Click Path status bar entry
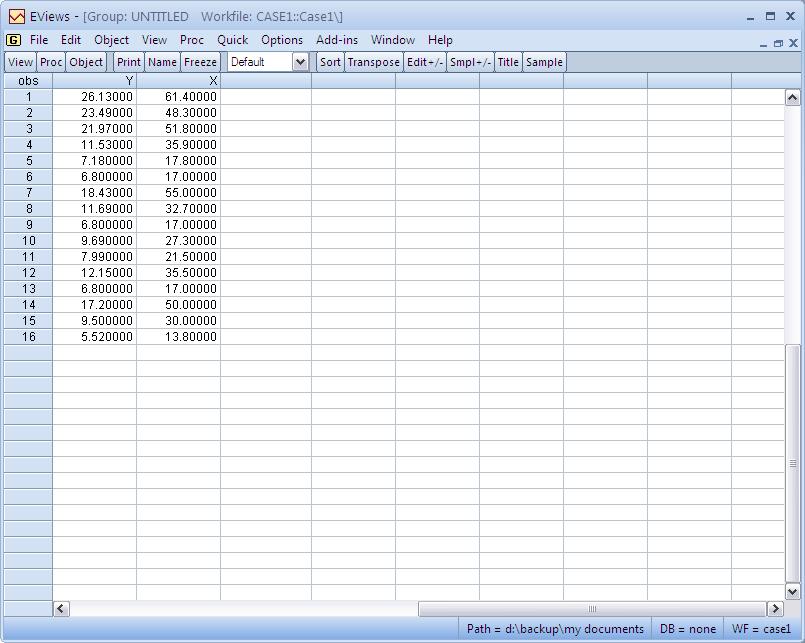 [555, 629]
